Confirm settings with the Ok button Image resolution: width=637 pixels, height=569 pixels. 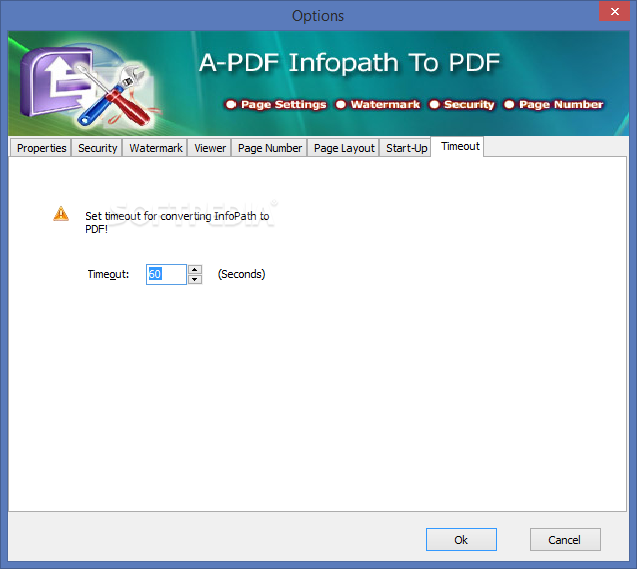pyautogui.click(x=461, y=539)
